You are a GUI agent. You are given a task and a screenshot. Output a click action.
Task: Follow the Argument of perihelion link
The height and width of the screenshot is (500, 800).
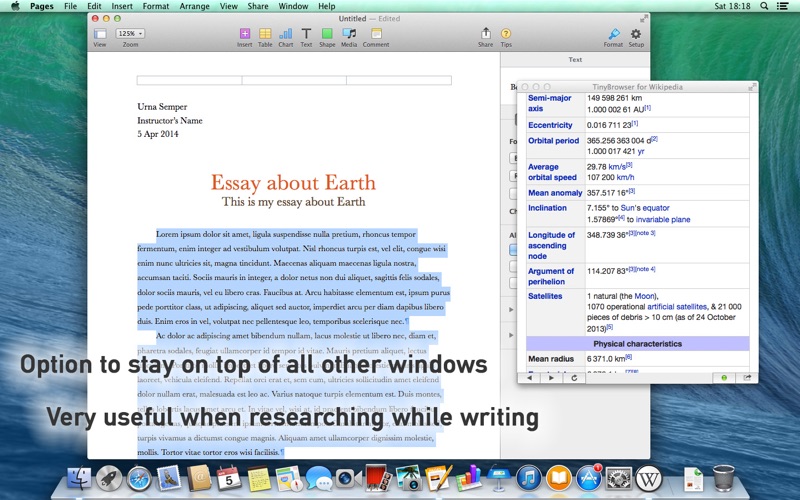pos(551,276)
